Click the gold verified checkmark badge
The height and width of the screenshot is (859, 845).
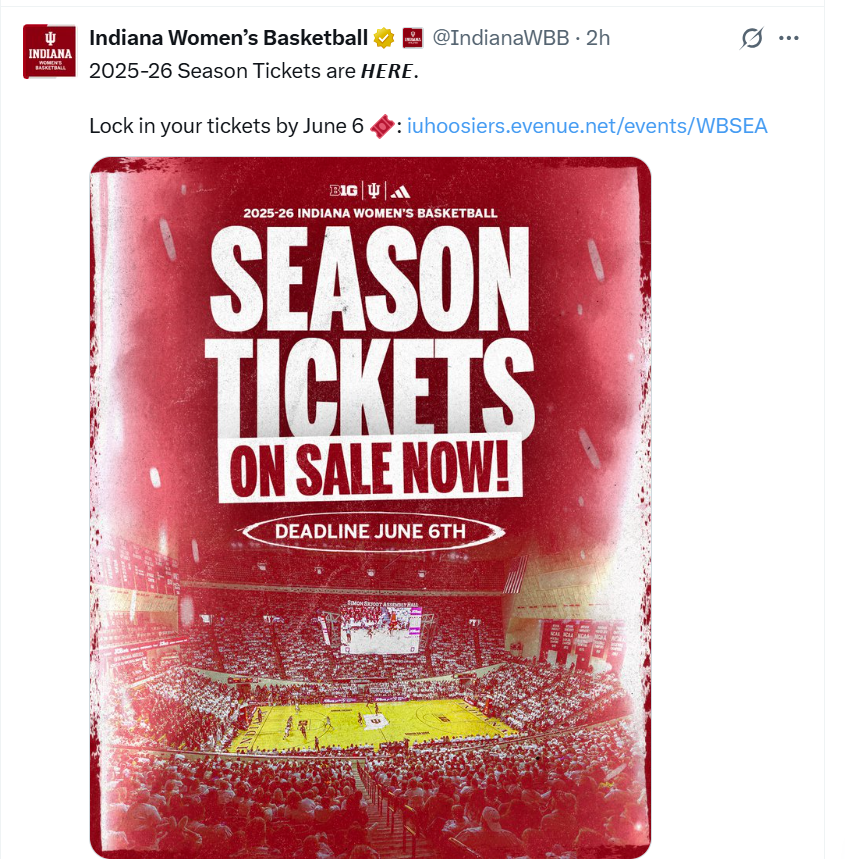tap(384, 38)
